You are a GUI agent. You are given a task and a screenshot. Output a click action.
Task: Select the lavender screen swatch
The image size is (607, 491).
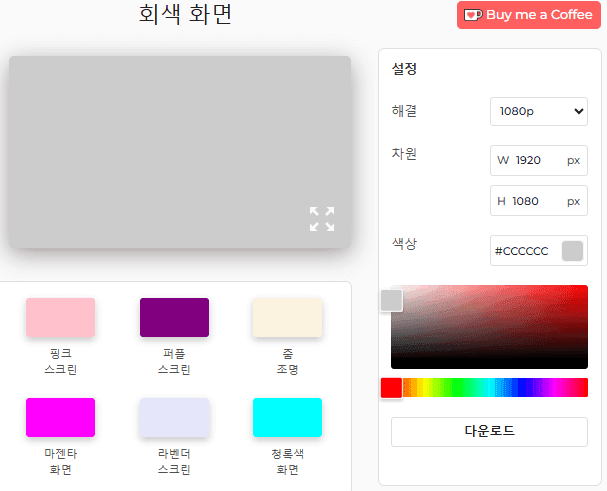pos(174,417)
